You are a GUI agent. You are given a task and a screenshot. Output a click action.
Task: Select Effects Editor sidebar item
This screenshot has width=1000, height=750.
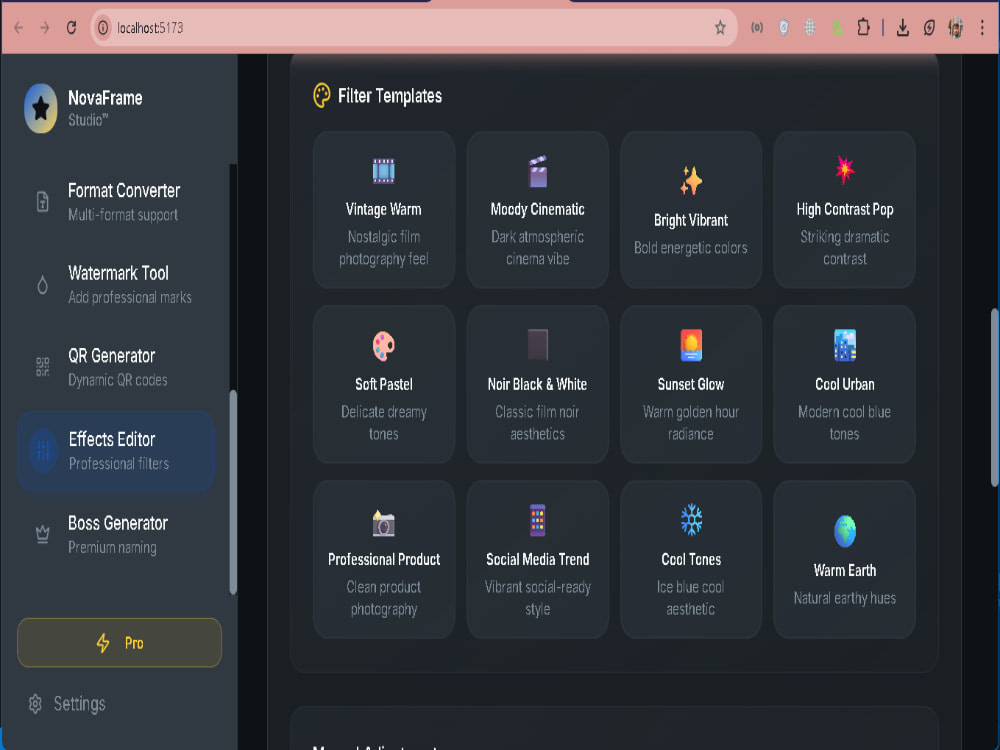coord(116,451)
